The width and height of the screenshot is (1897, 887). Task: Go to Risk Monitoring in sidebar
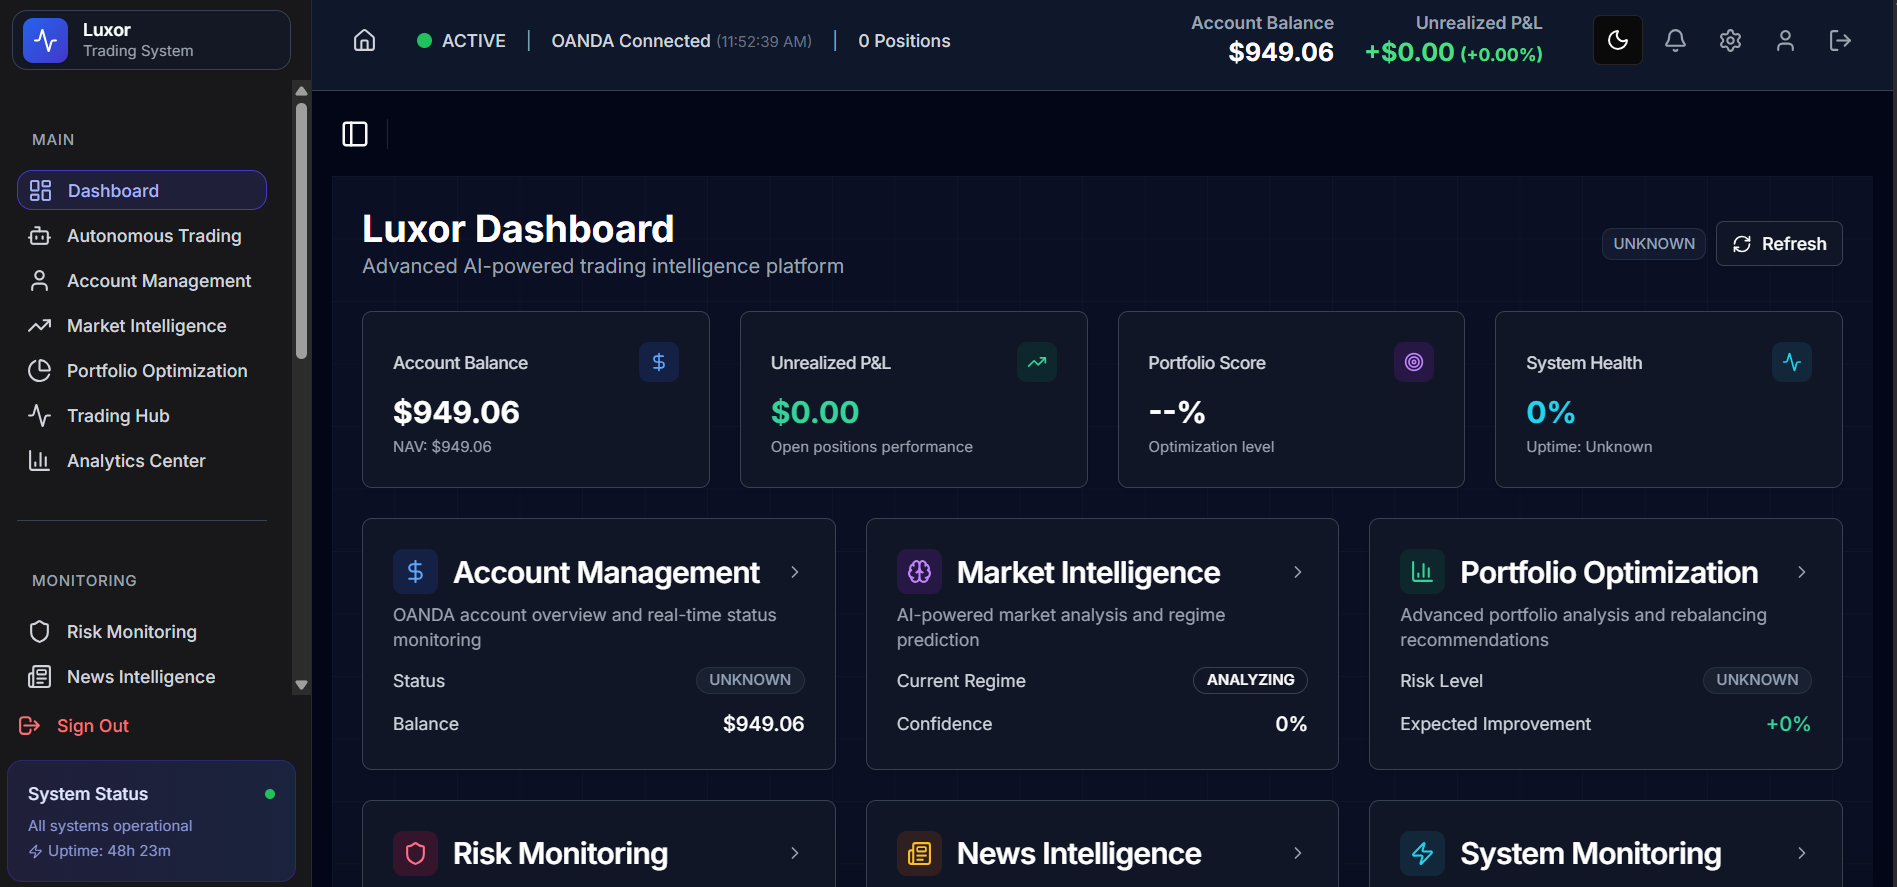tap(131, 632)
